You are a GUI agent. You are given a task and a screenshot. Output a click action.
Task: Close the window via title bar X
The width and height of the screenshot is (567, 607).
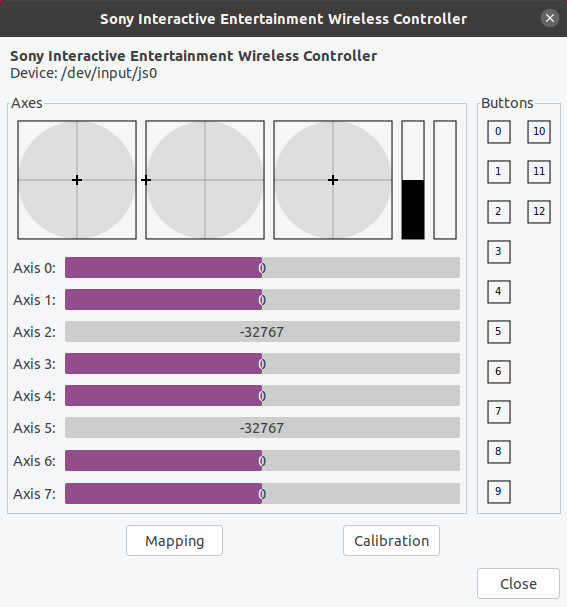(550, 18)
